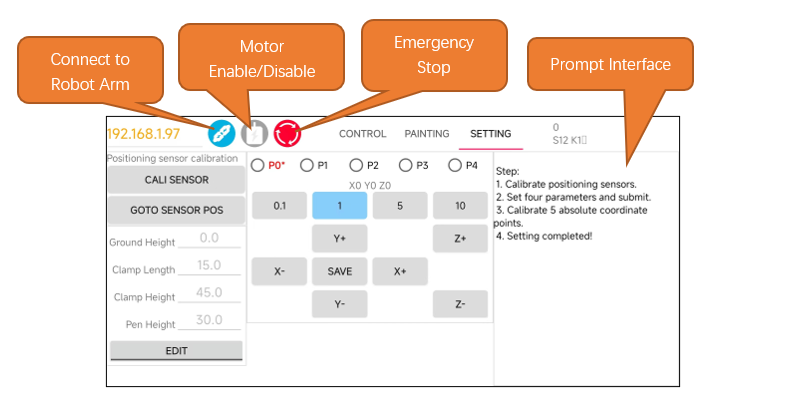Toggle the Motor Enable/Disable icon
Screen dimensions: 789x402
point(255,134)
